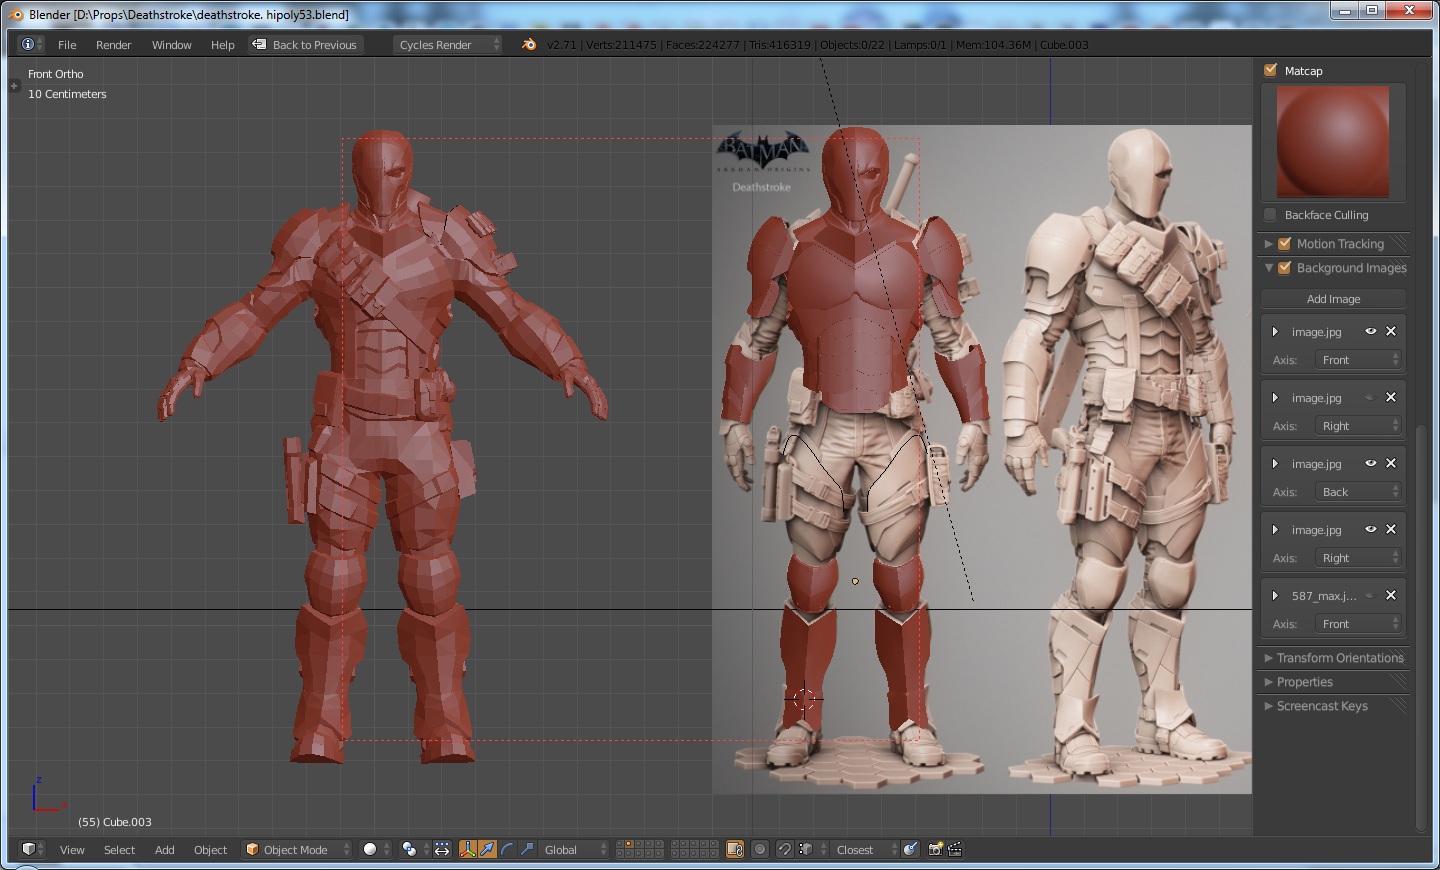Viewport: 1440px width, 870px height.
Task: Enable the scale manipulator icon
Action: pyautogui.click(x=527, y=849)
